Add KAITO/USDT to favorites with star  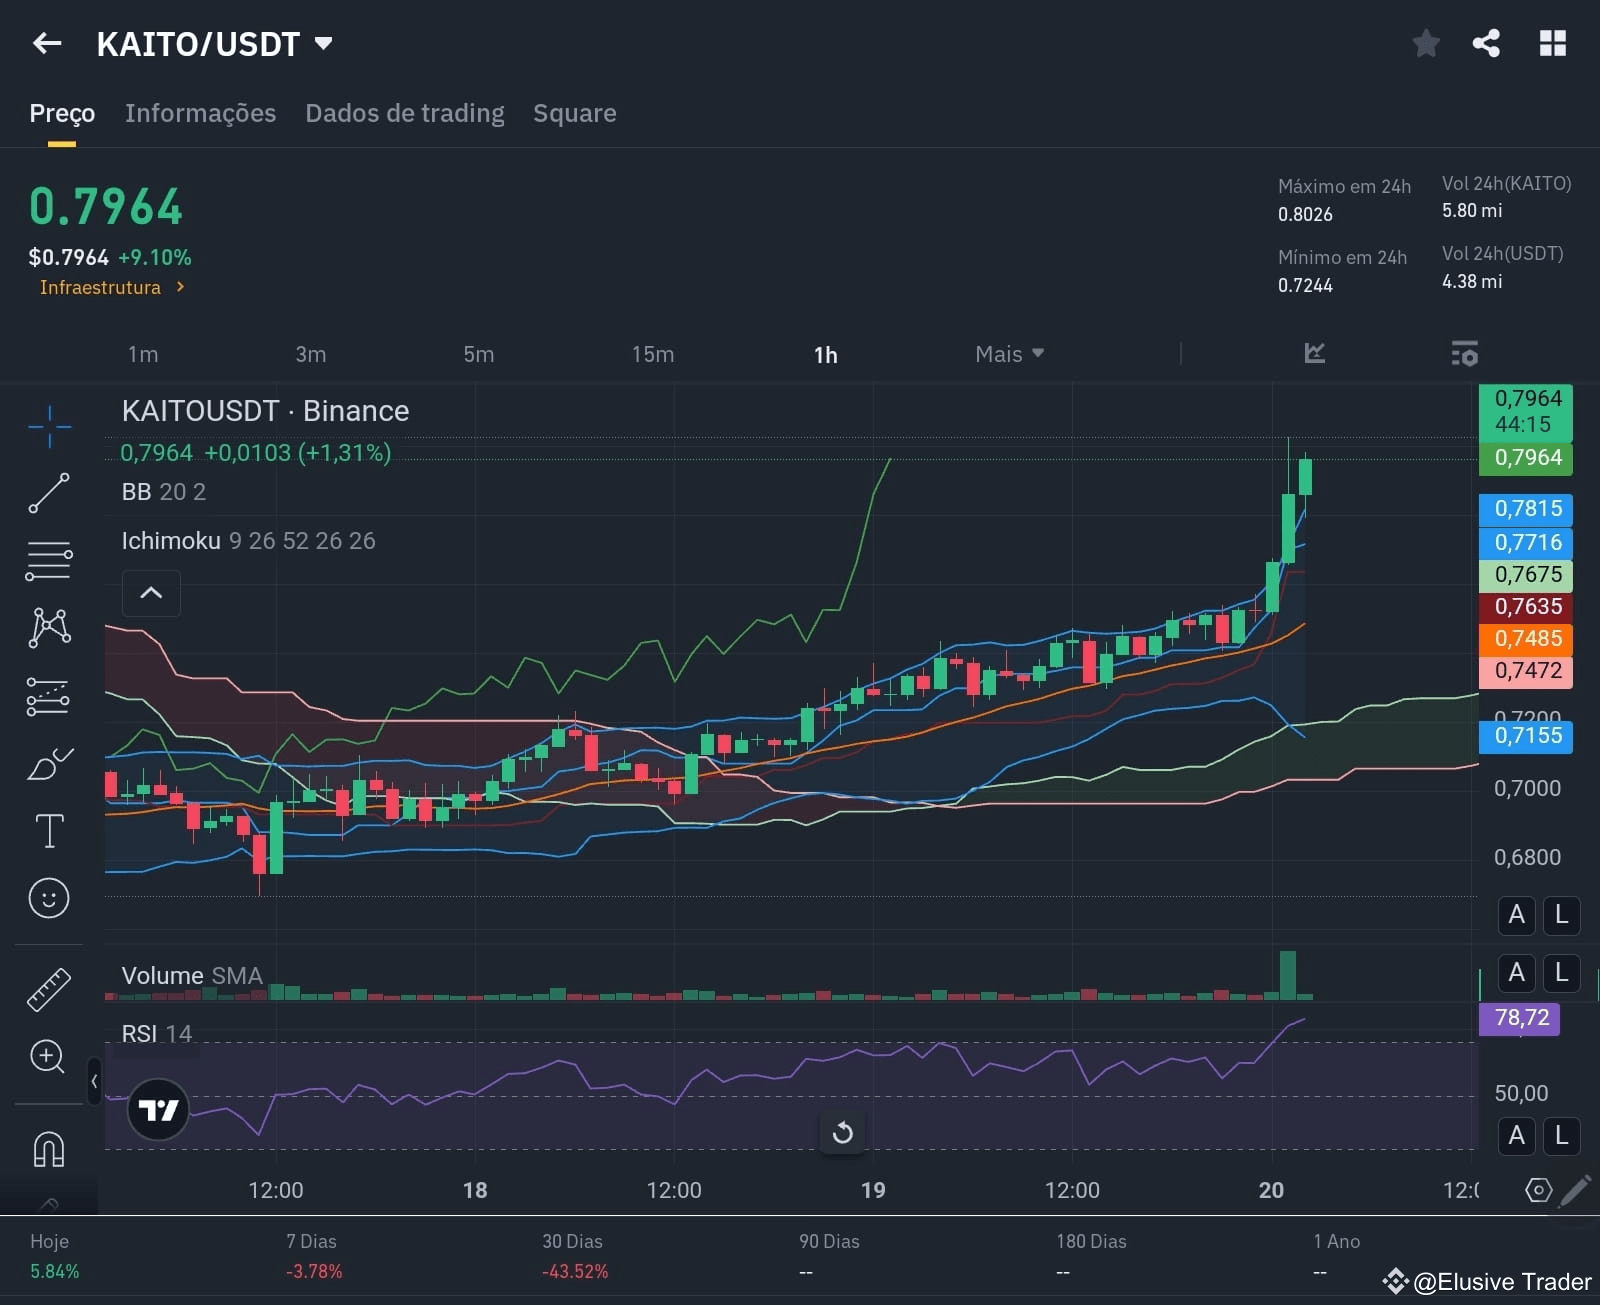coord(1426,43)
